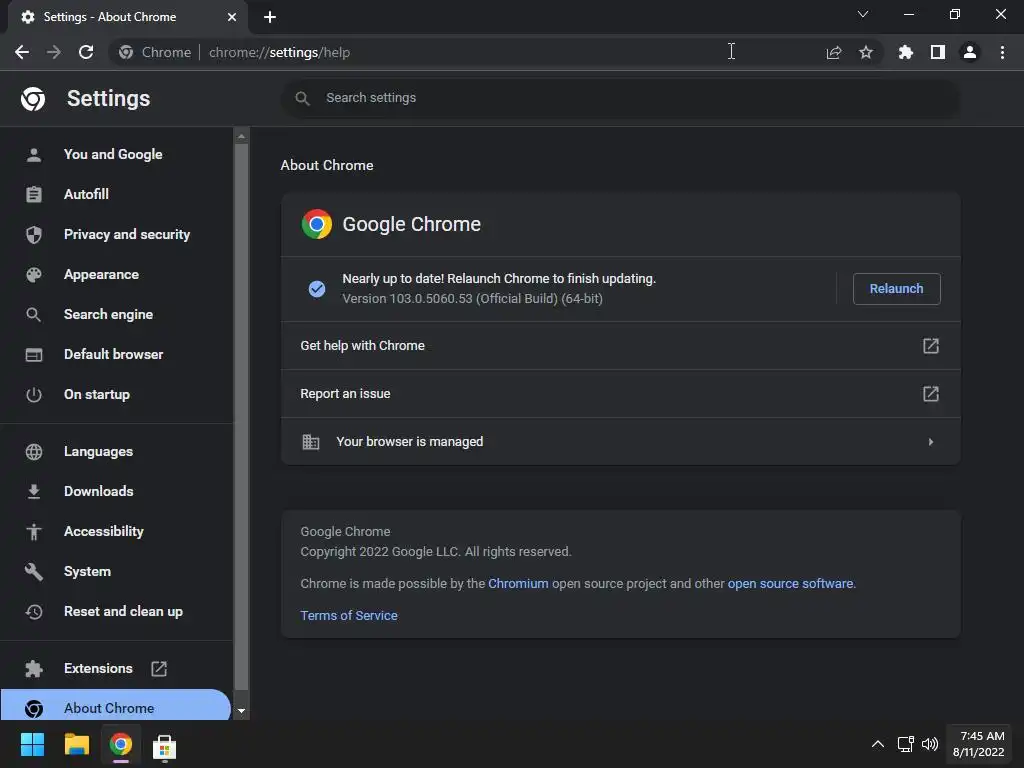Reload the page with the refresh icon
1024x768 pixels.
86,52
